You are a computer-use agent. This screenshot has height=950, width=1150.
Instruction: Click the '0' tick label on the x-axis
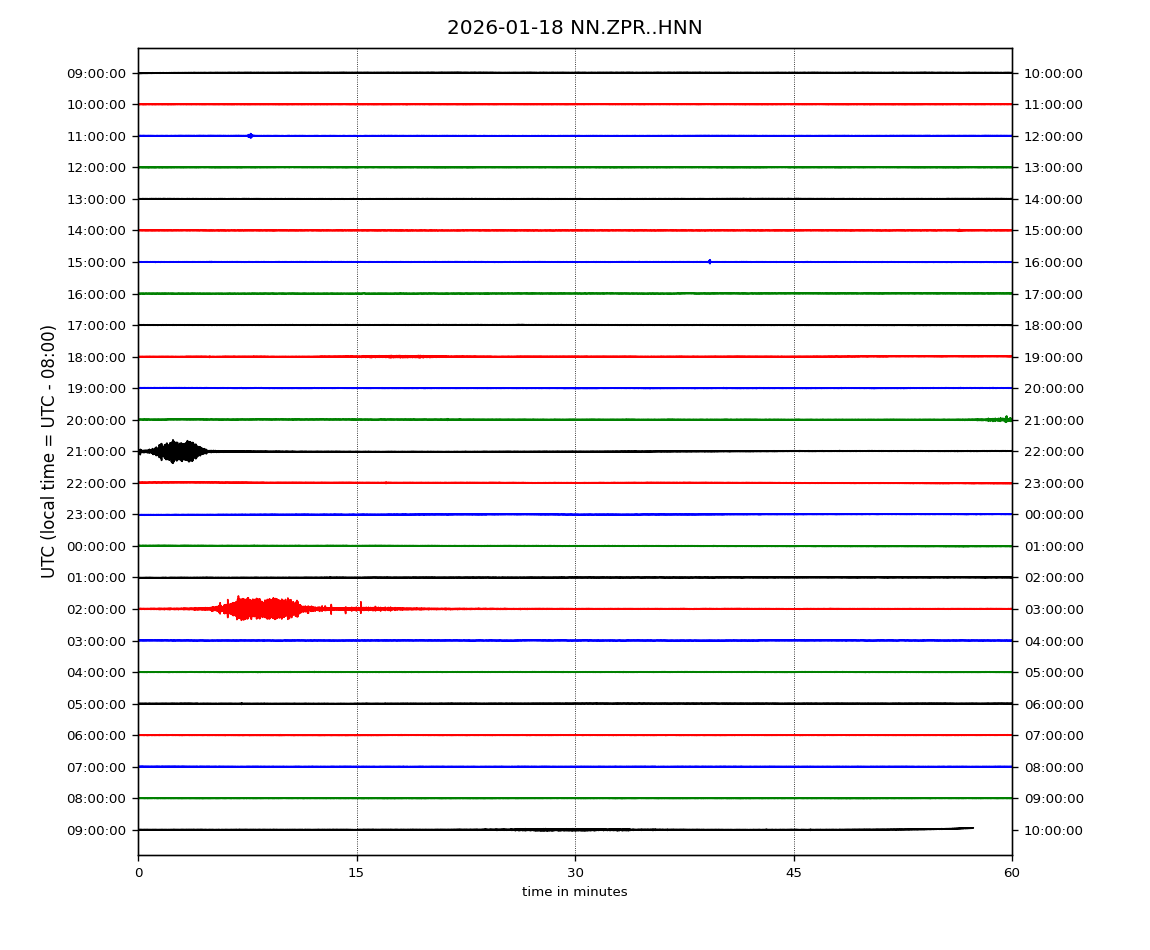(138, 873)
